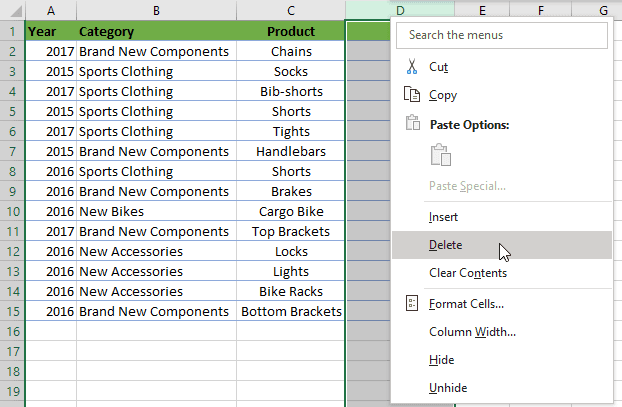Click the Paste Options clipboard icon
The width and height of the screenshot is (622, 407).
click(x=413, y=123)
